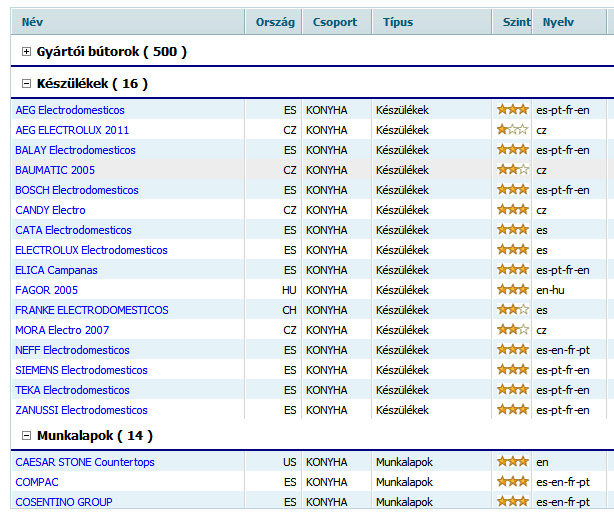Open the AEG ELECTROLUX 2011 link
This screenshot has width=614, height=512.
pyautogui.click(x=72, y=130)
